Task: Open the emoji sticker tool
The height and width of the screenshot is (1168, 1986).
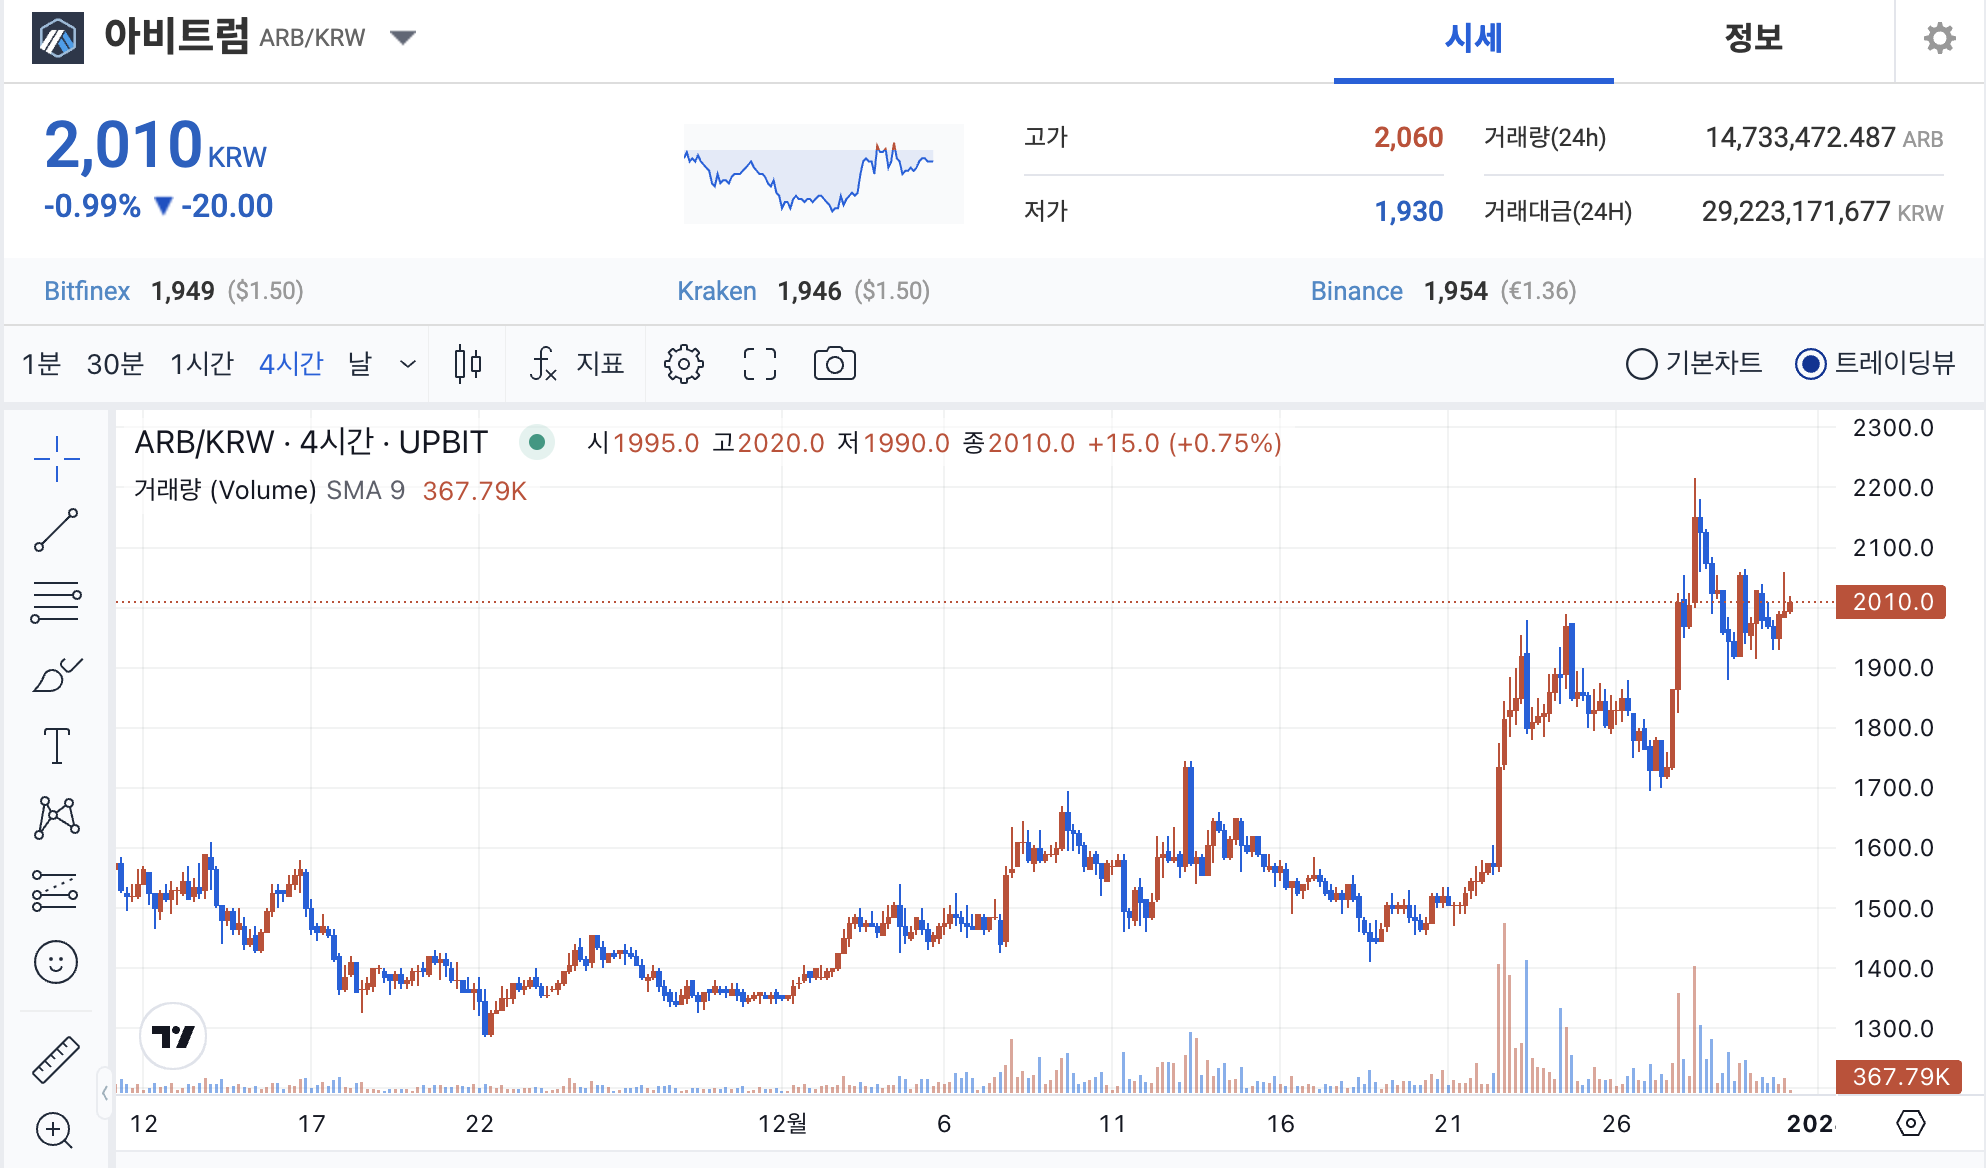Action: click(x=56, y=962)
